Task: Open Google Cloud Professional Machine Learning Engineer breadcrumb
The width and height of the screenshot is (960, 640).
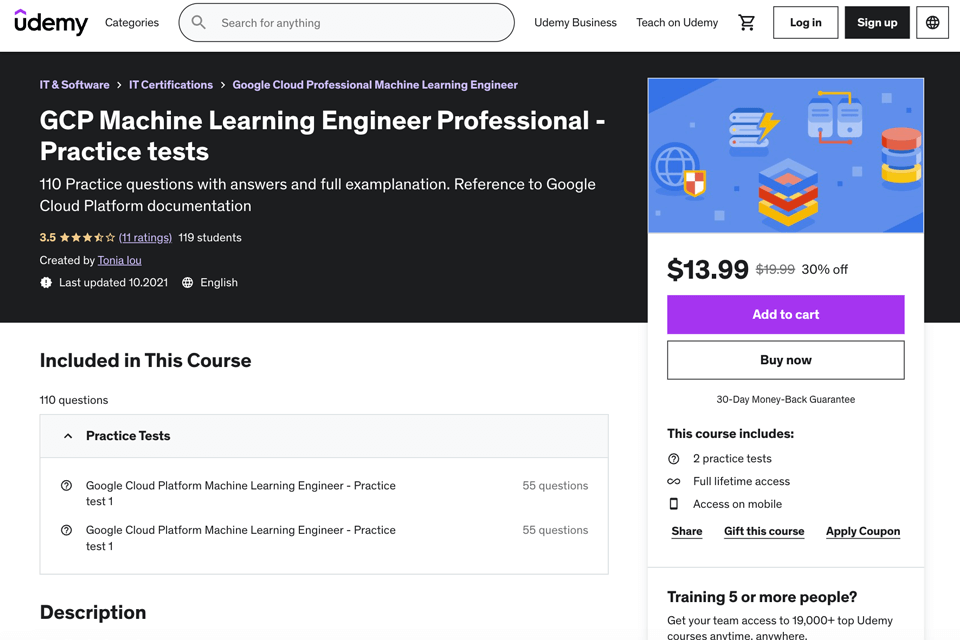Action: 375,85
